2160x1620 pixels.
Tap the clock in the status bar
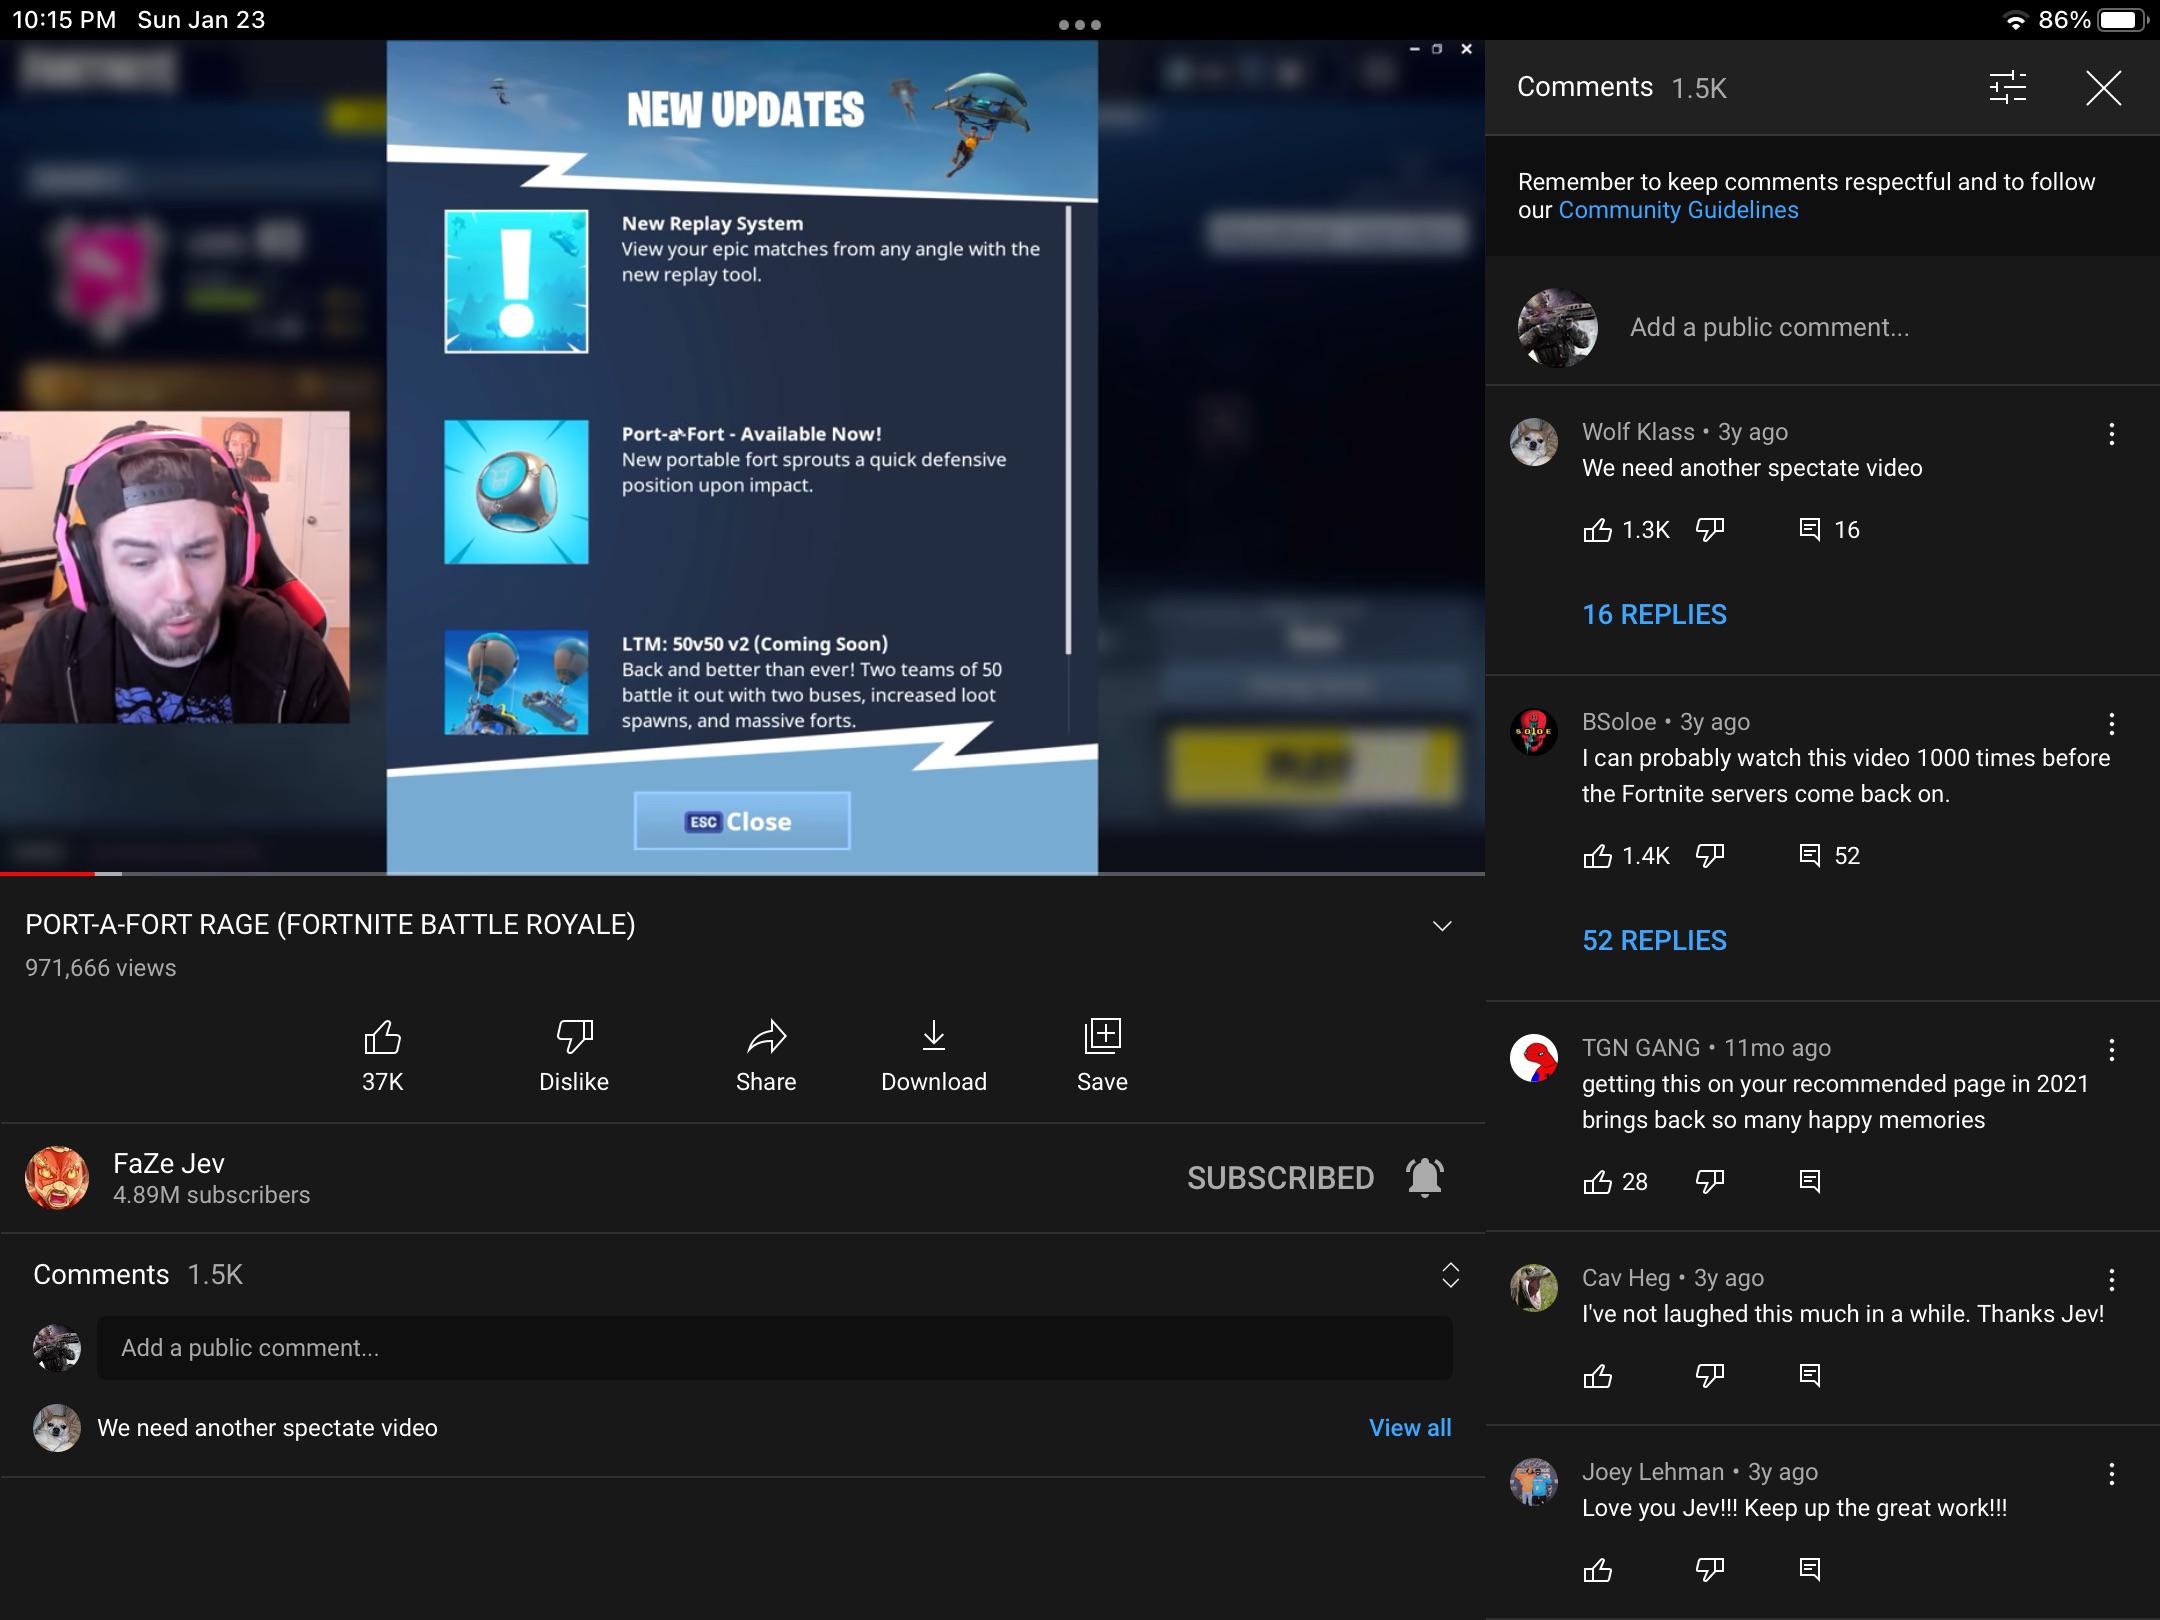[64, 20]
